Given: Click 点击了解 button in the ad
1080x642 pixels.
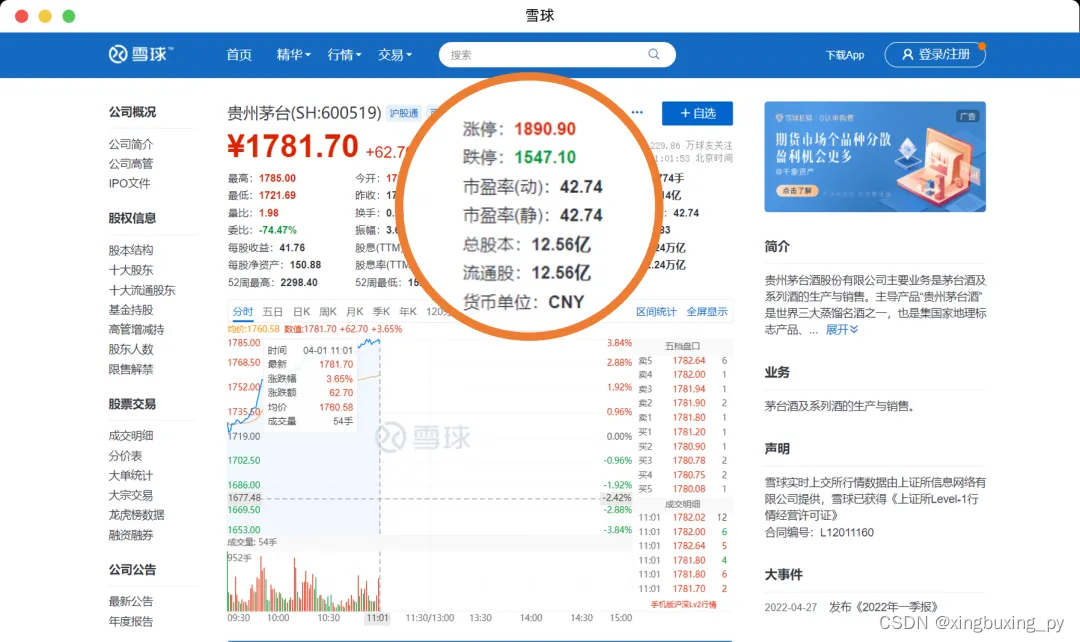Looking at the screenshot, I should [x=797, y=191].
